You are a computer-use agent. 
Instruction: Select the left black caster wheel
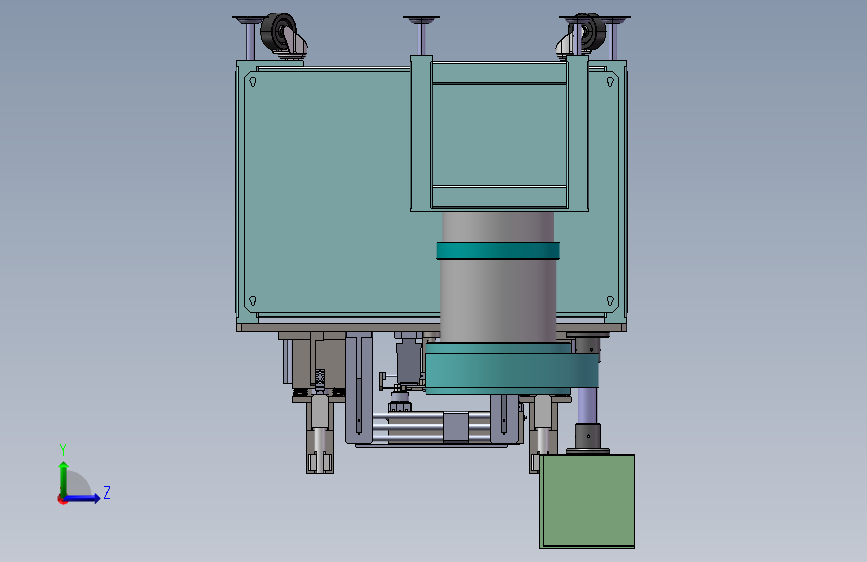point(279,32)
